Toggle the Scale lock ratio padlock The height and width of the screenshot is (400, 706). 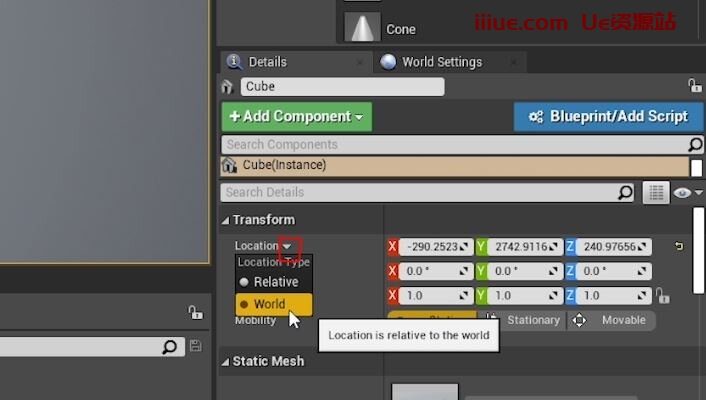662,297
